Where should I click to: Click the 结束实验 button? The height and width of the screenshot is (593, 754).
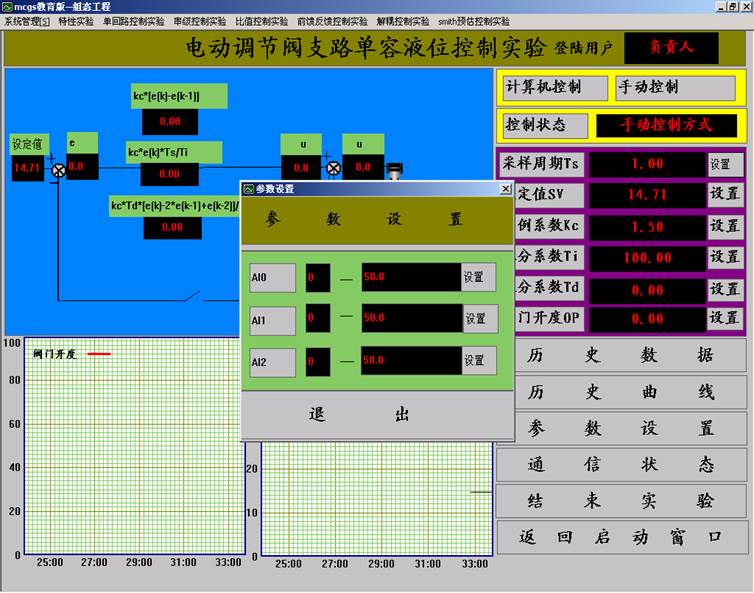pyautogui.click(x=621, y=500)
